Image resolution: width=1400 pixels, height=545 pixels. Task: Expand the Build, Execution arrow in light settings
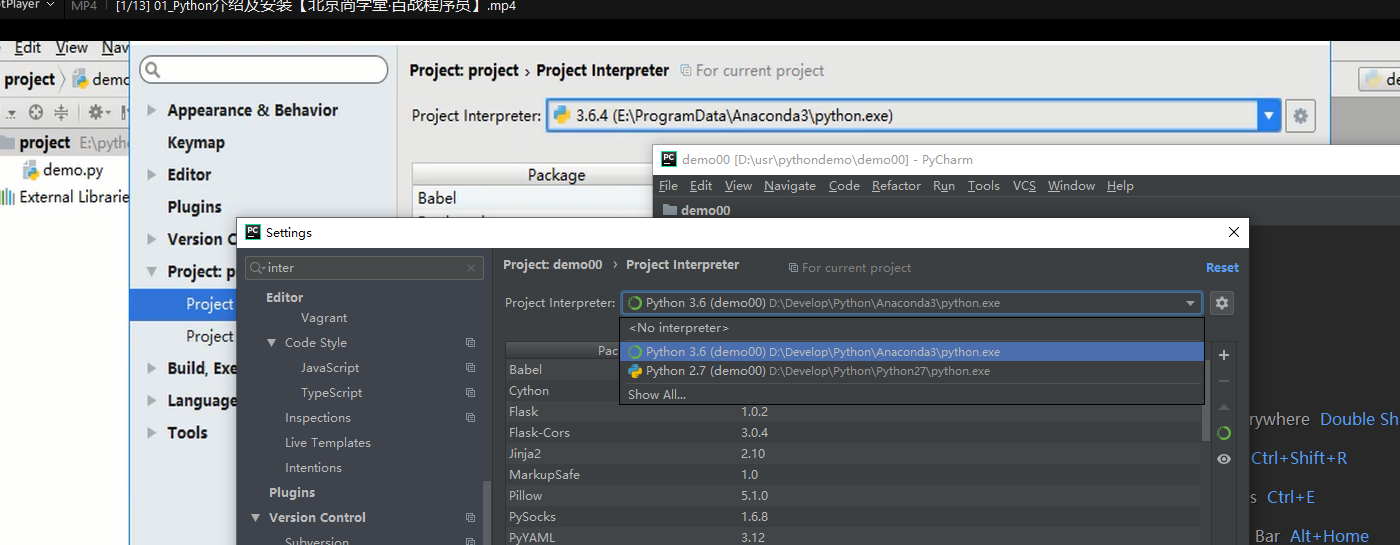[x=152, y=368]
